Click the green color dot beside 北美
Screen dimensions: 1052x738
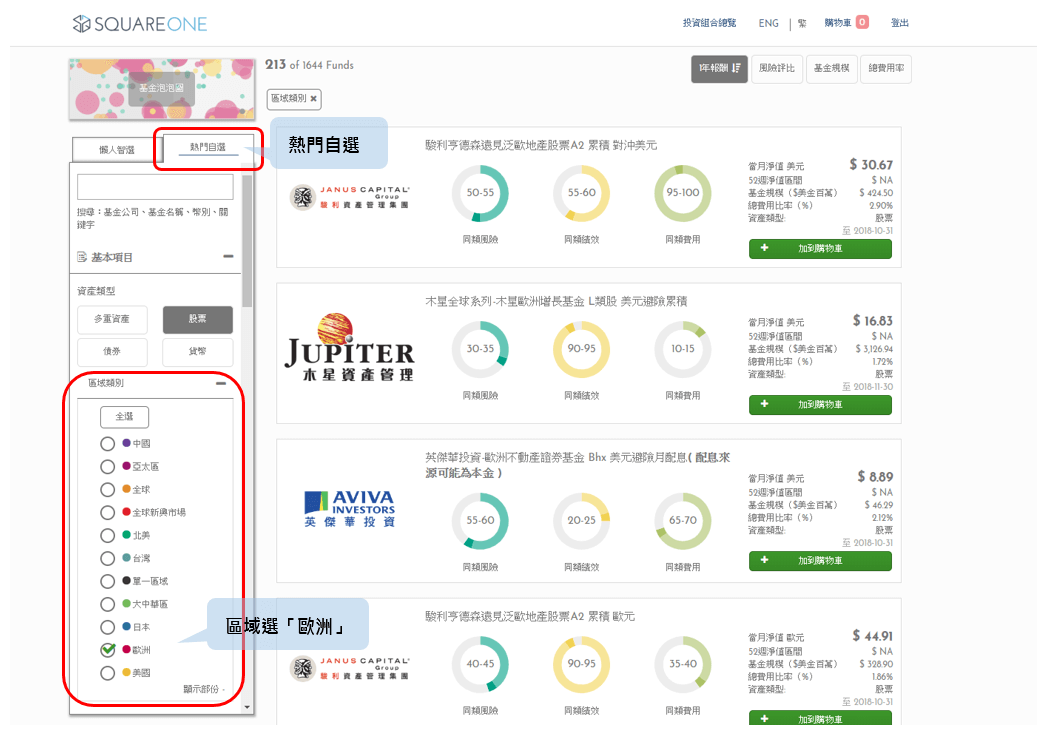(127, 535)
